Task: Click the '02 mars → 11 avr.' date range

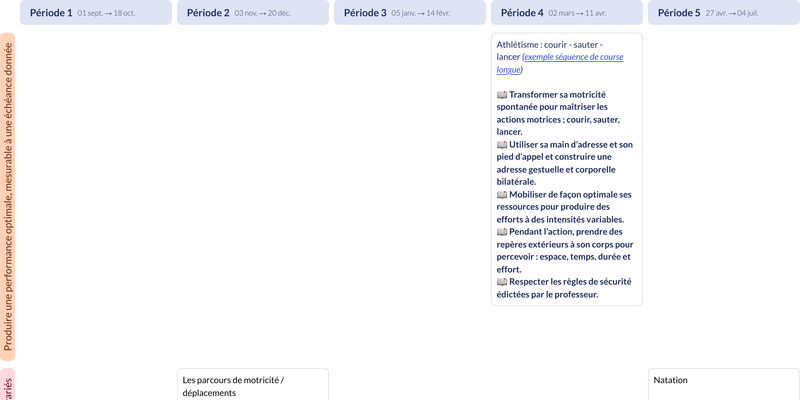Action: 577,13
